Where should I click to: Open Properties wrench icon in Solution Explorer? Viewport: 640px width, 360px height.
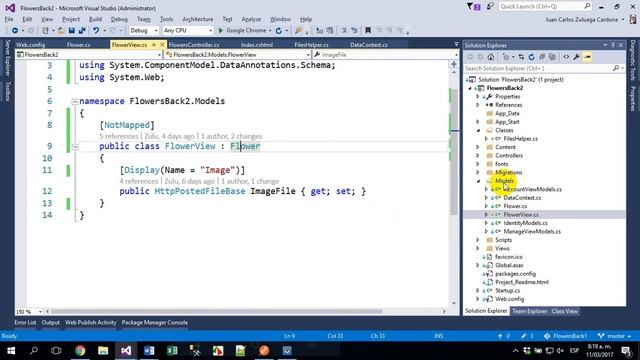pos(576,57)
